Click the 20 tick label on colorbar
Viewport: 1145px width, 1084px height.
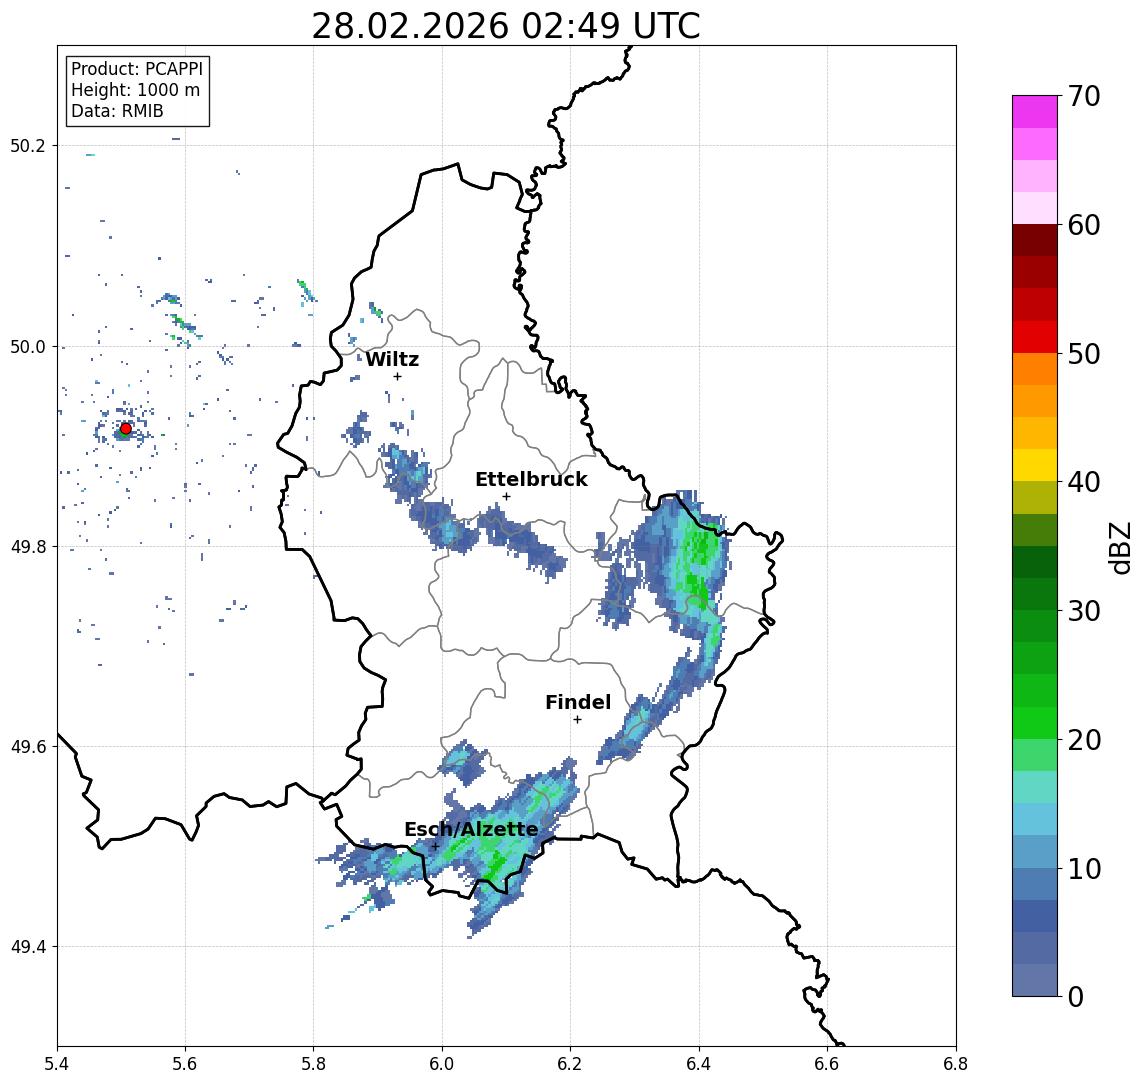[1084, 740]
